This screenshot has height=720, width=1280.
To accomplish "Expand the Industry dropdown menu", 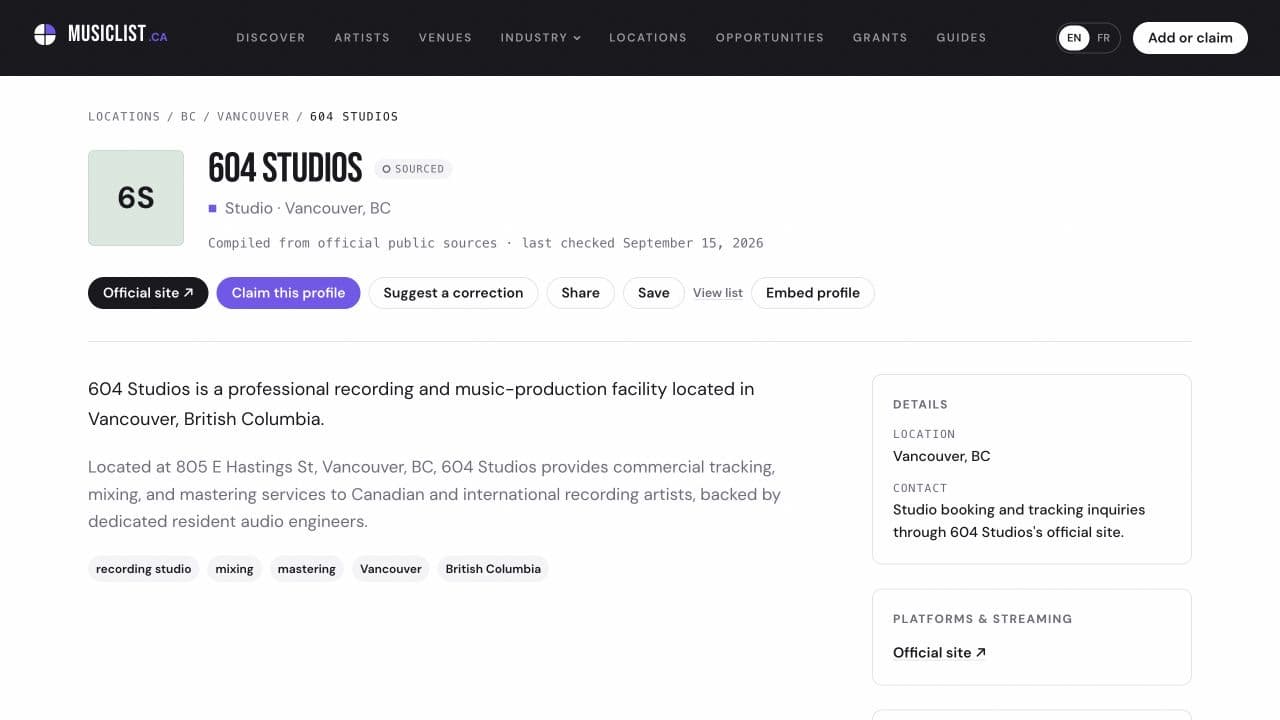I will click(540, 38).
